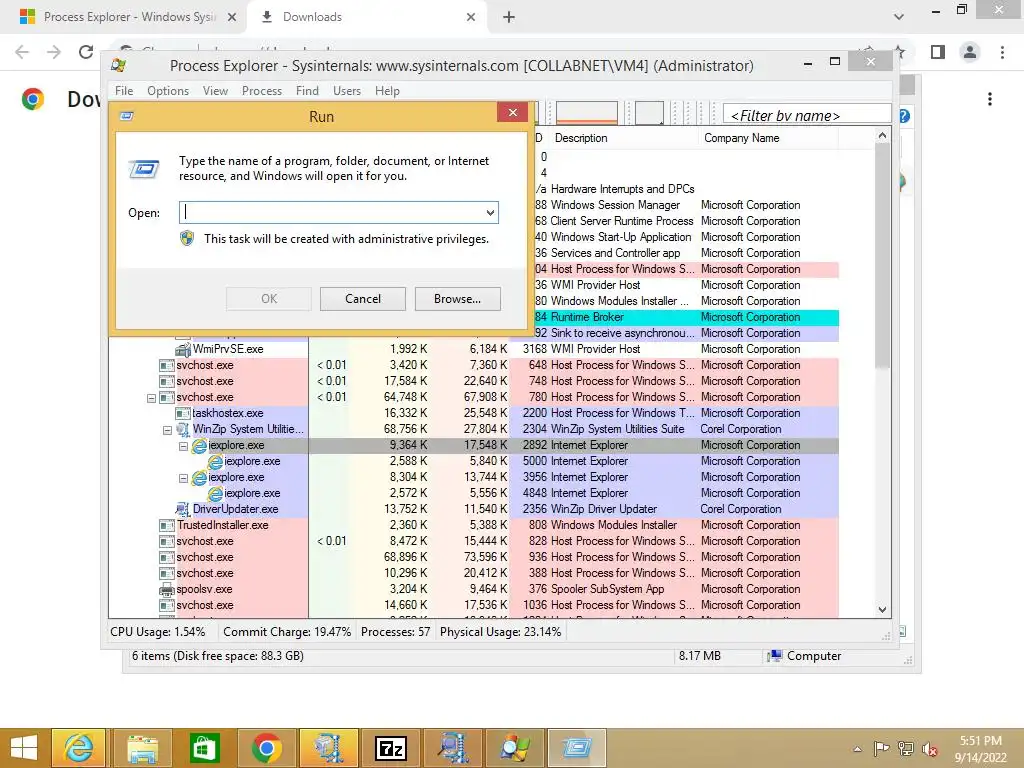
Task: Open Chrome's three-dot main menu
Action: (1002, 52)
